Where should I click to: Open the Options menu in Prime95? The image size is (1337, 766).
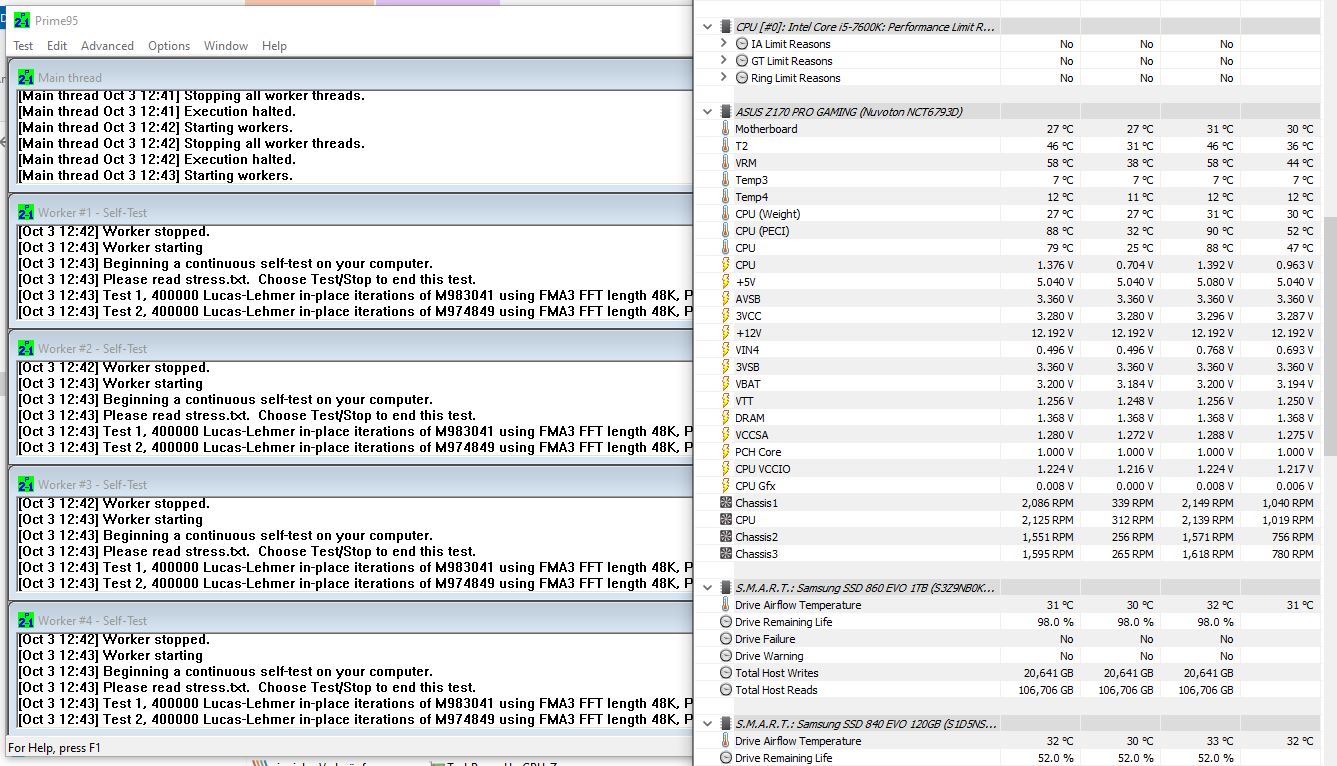coord(169,46)
